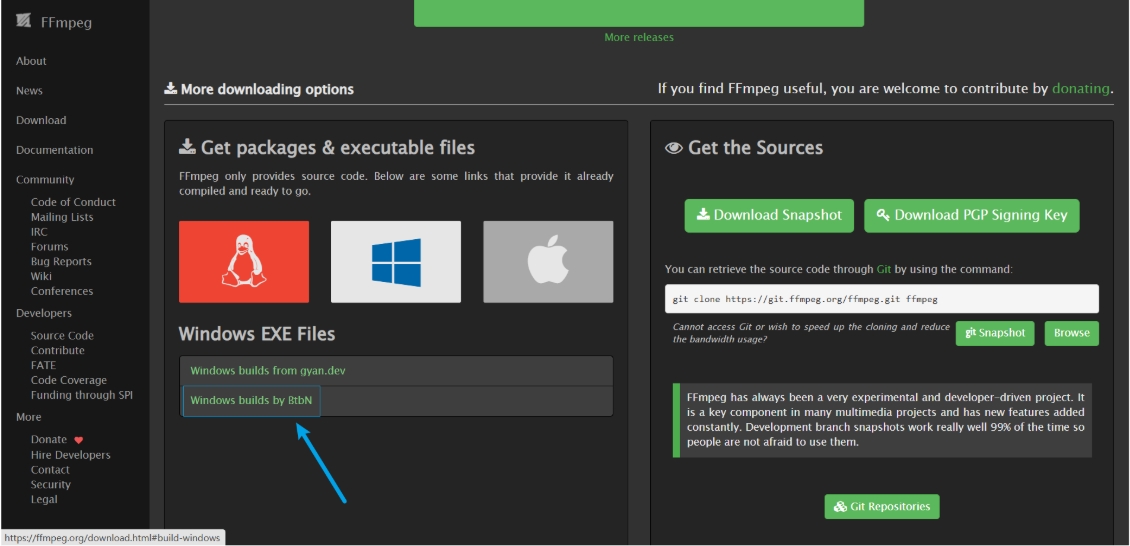Click the 'Windows EXE Files' heading
1130x546 pixels.
click(x=257, y=334)
